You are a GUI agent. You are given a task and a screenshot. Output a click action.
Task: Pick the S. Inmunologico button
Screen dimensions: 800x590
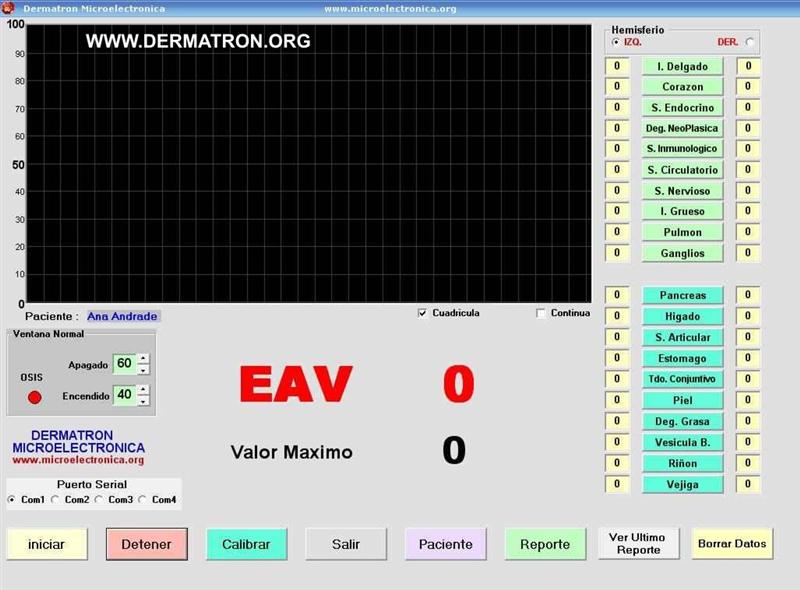[683, 149]
